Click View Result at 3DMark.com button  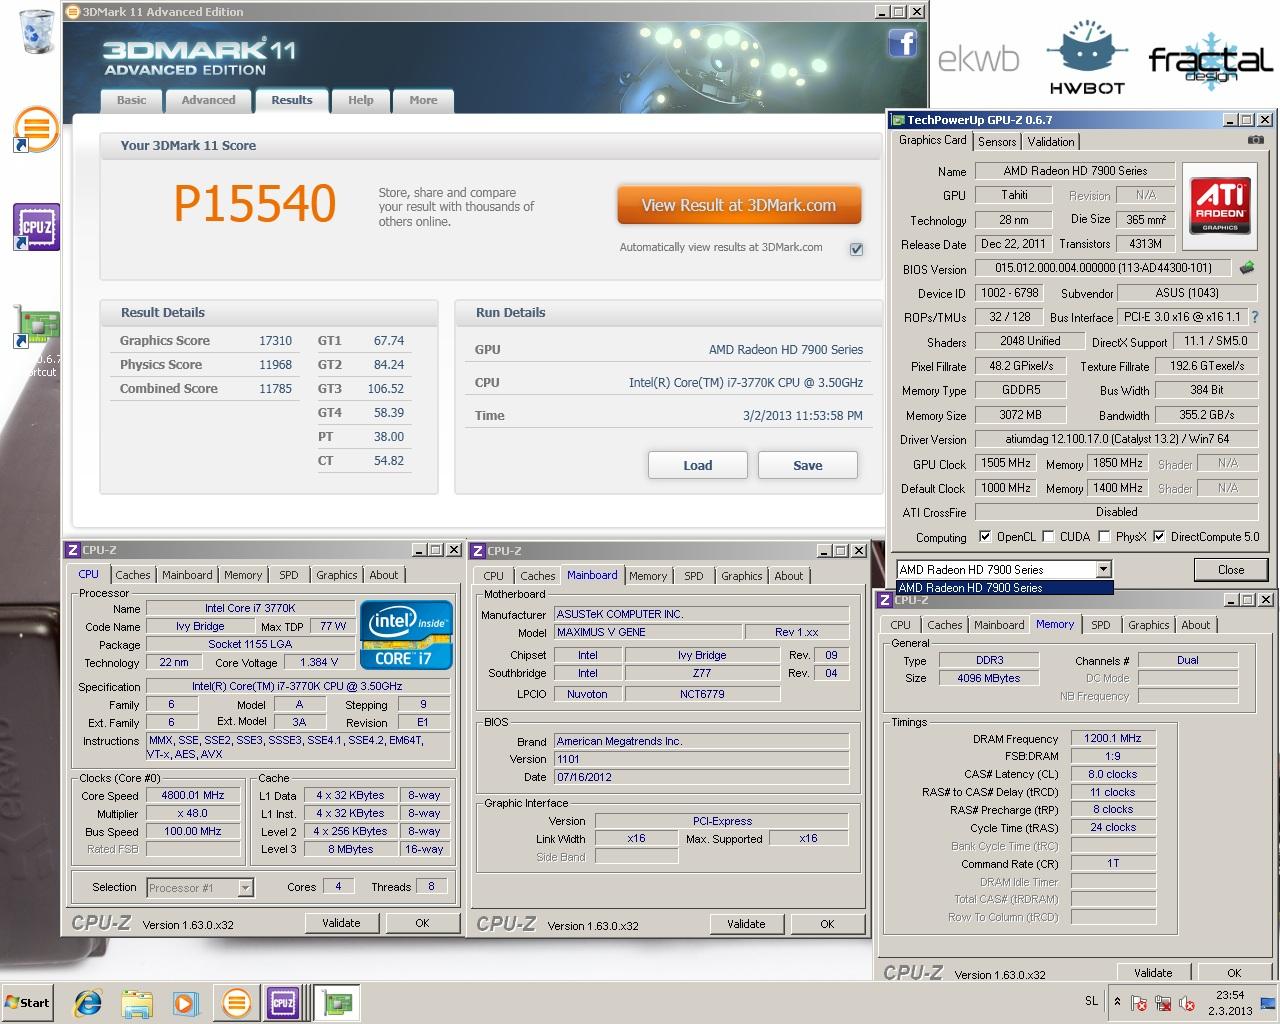739,205
